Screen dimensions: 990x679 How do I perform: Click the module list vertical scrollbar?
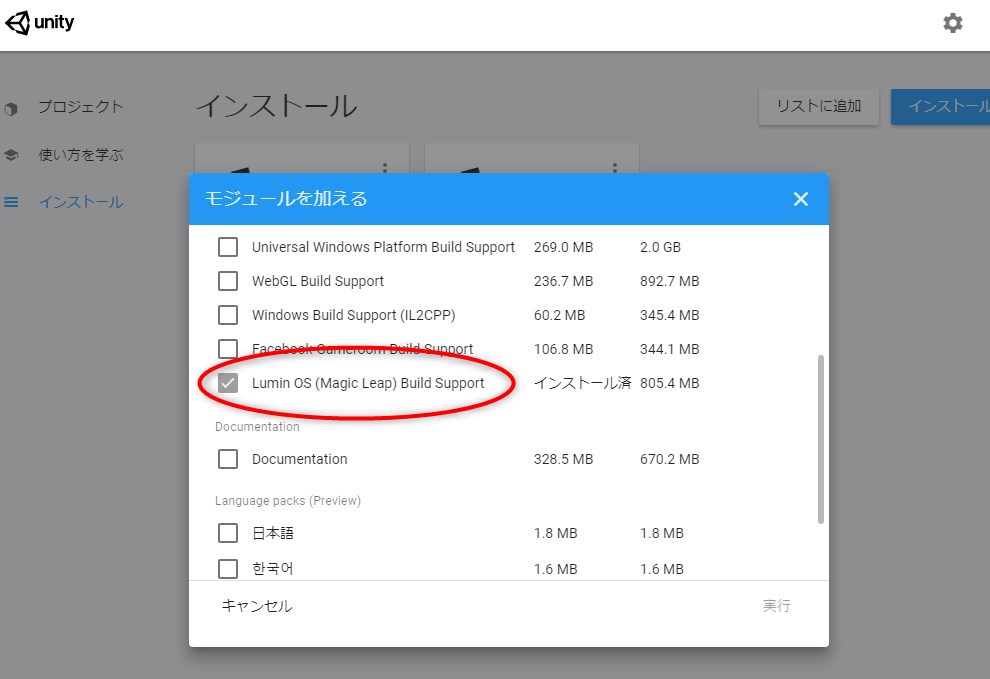pyautogui.click(x=821, y=440)
